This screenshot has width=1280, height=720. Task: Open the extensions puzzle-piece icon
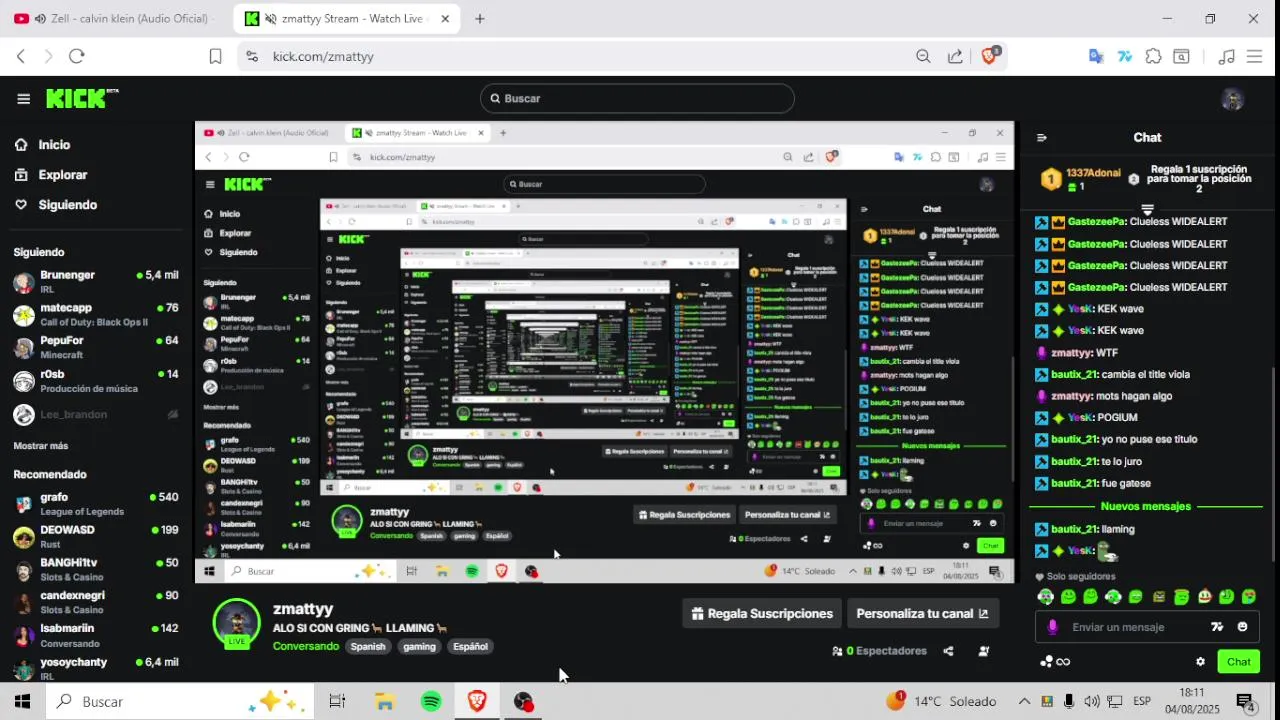click(1153, 56)
